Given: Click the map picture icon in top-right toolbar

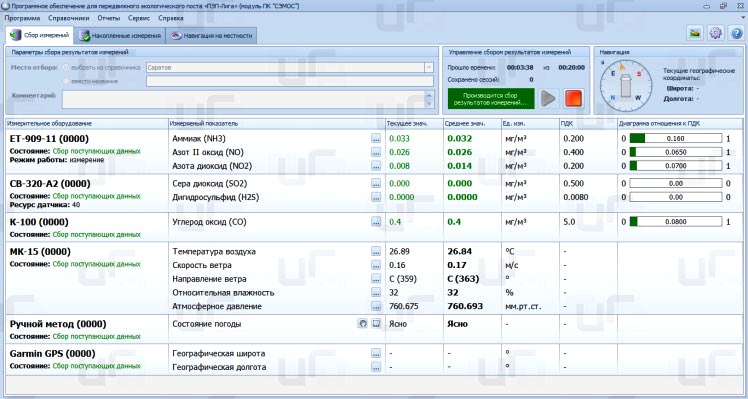Looking at the screenshot, I should point(696,33).
